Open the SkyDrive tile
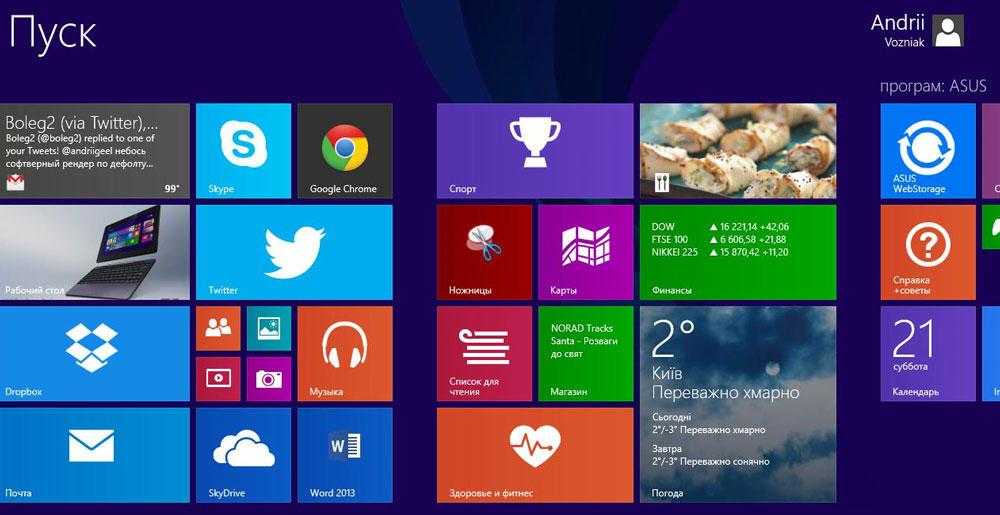 [x=243, y=454]
